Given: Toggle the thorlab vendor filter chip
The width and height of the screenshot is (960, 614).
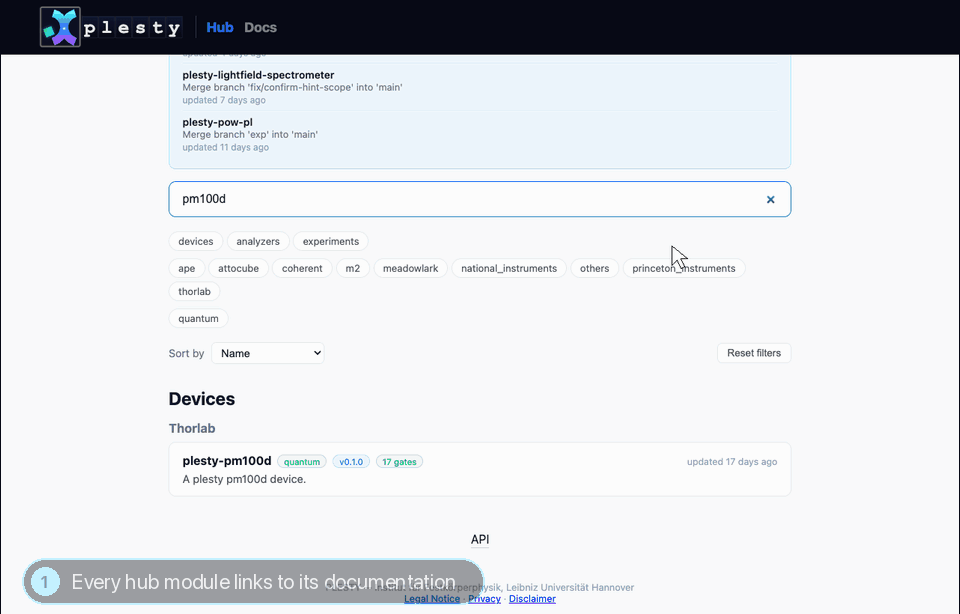Looking at the screenshot, I should 194,291.
